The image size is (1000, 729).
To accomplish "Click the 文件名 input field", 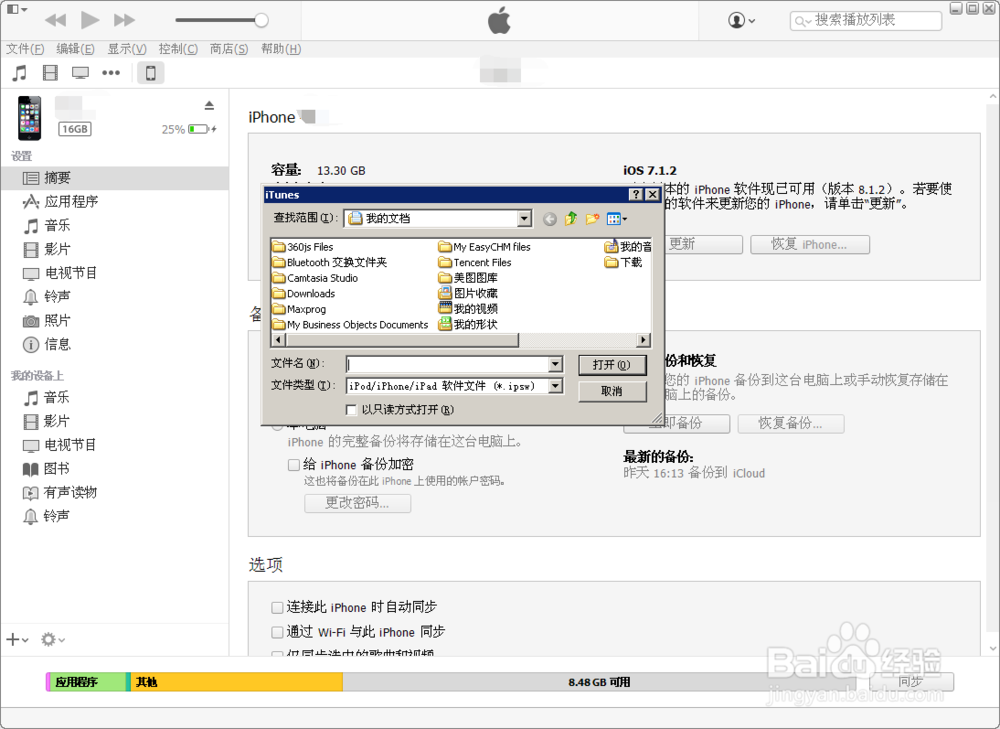I will 448,364.
